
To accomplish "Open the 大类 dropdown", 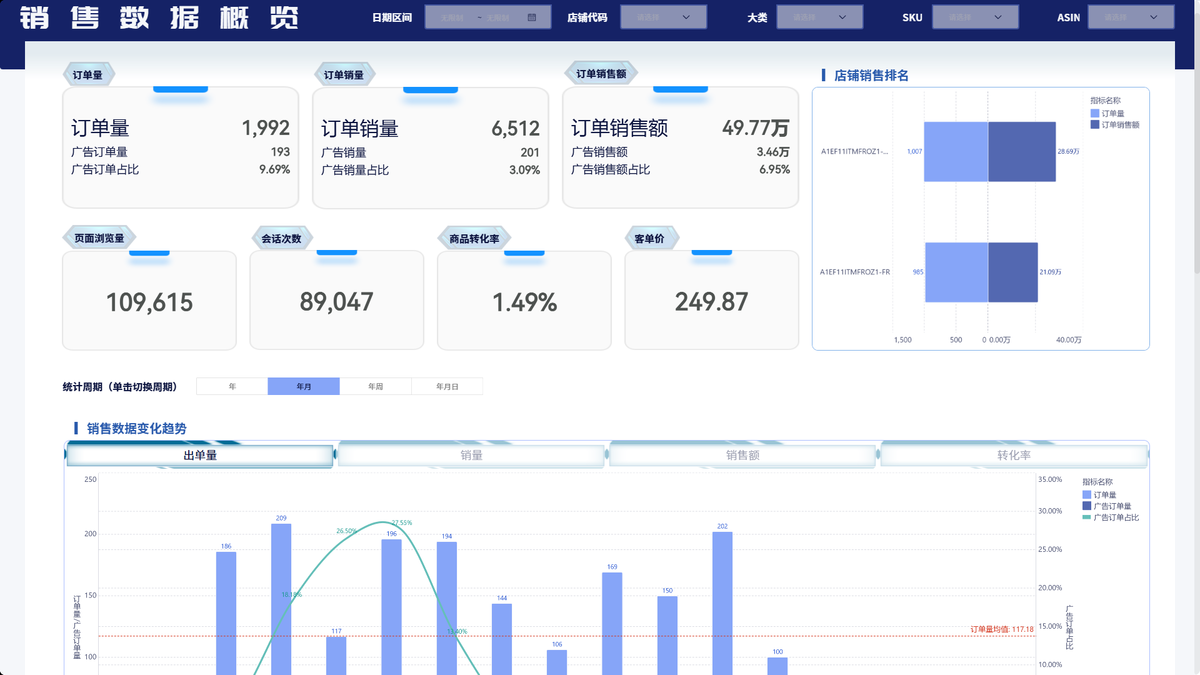I will pos(820,17).
